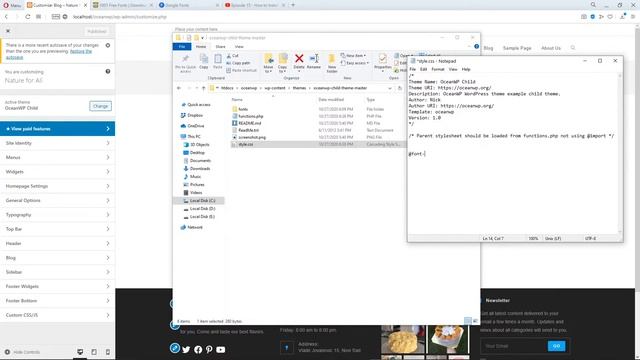
Task: Select screenshot.png in file list
Action: (252, 138)
